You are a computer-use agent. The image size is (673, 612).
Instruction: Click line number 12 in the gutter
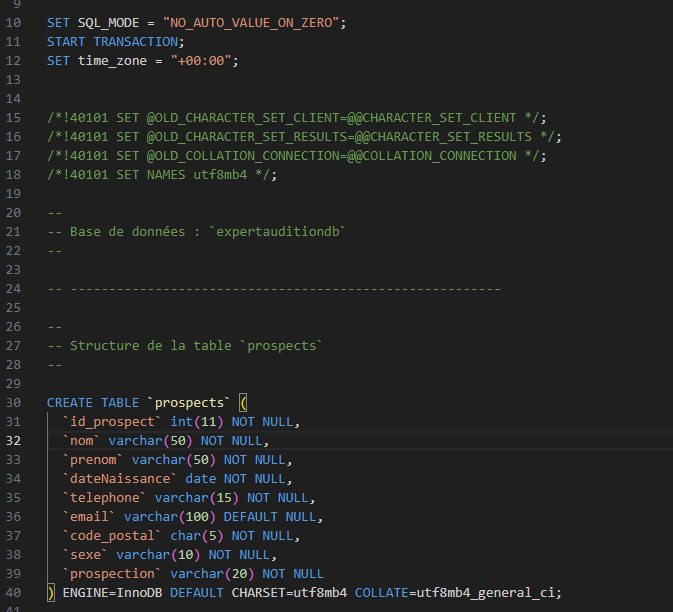click(13, 61)
